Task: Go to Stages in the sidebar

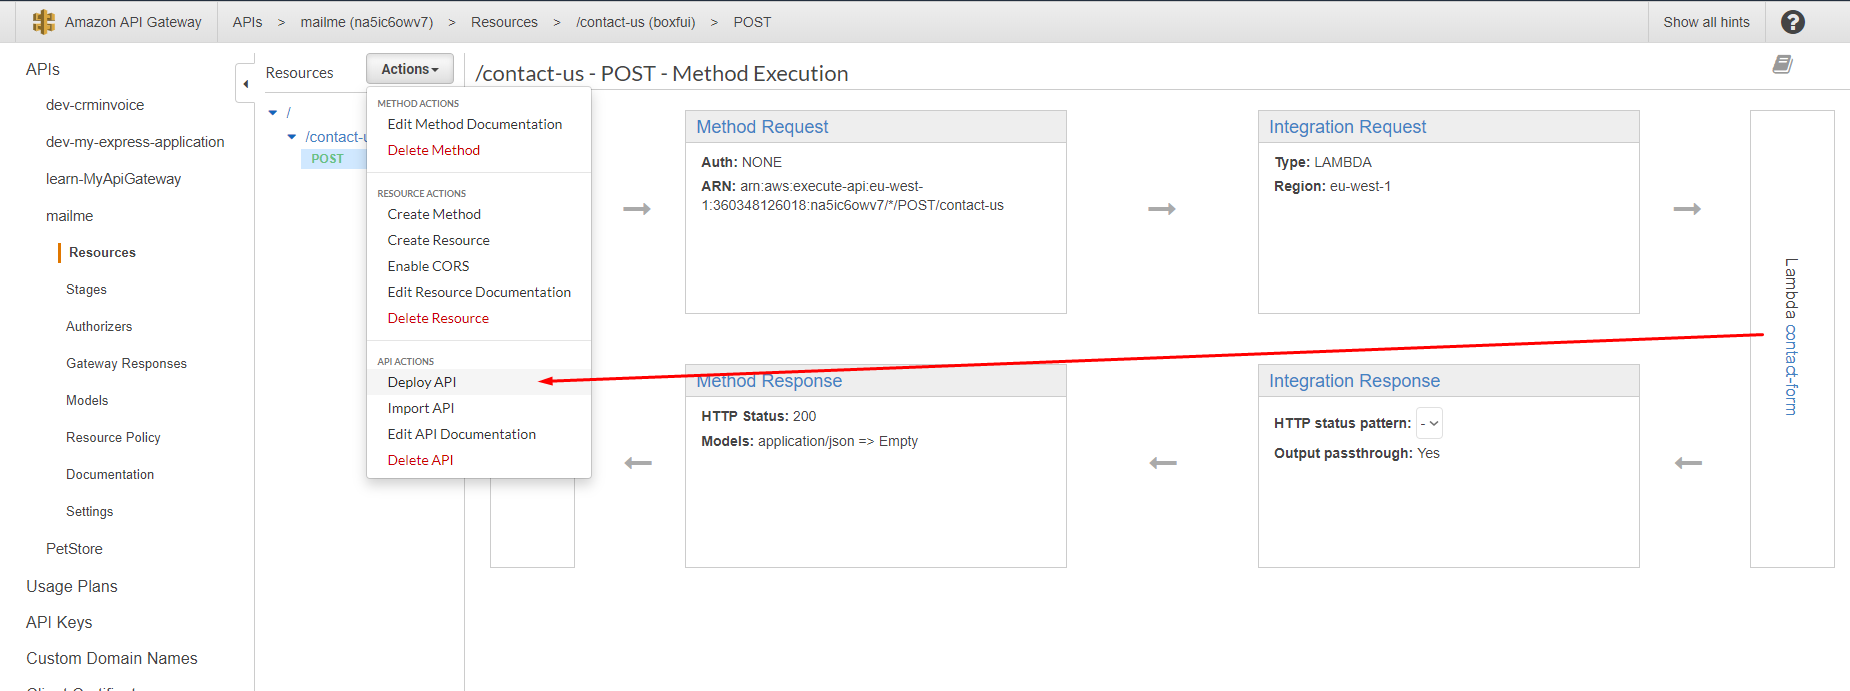Action: pyautogui.click(x=86, y=290)
